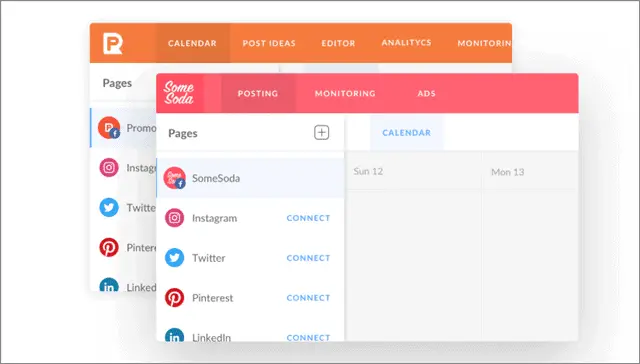Select SomeSoda Facebook page row
This screenshot has height=364, width=640.
(250, 178)
